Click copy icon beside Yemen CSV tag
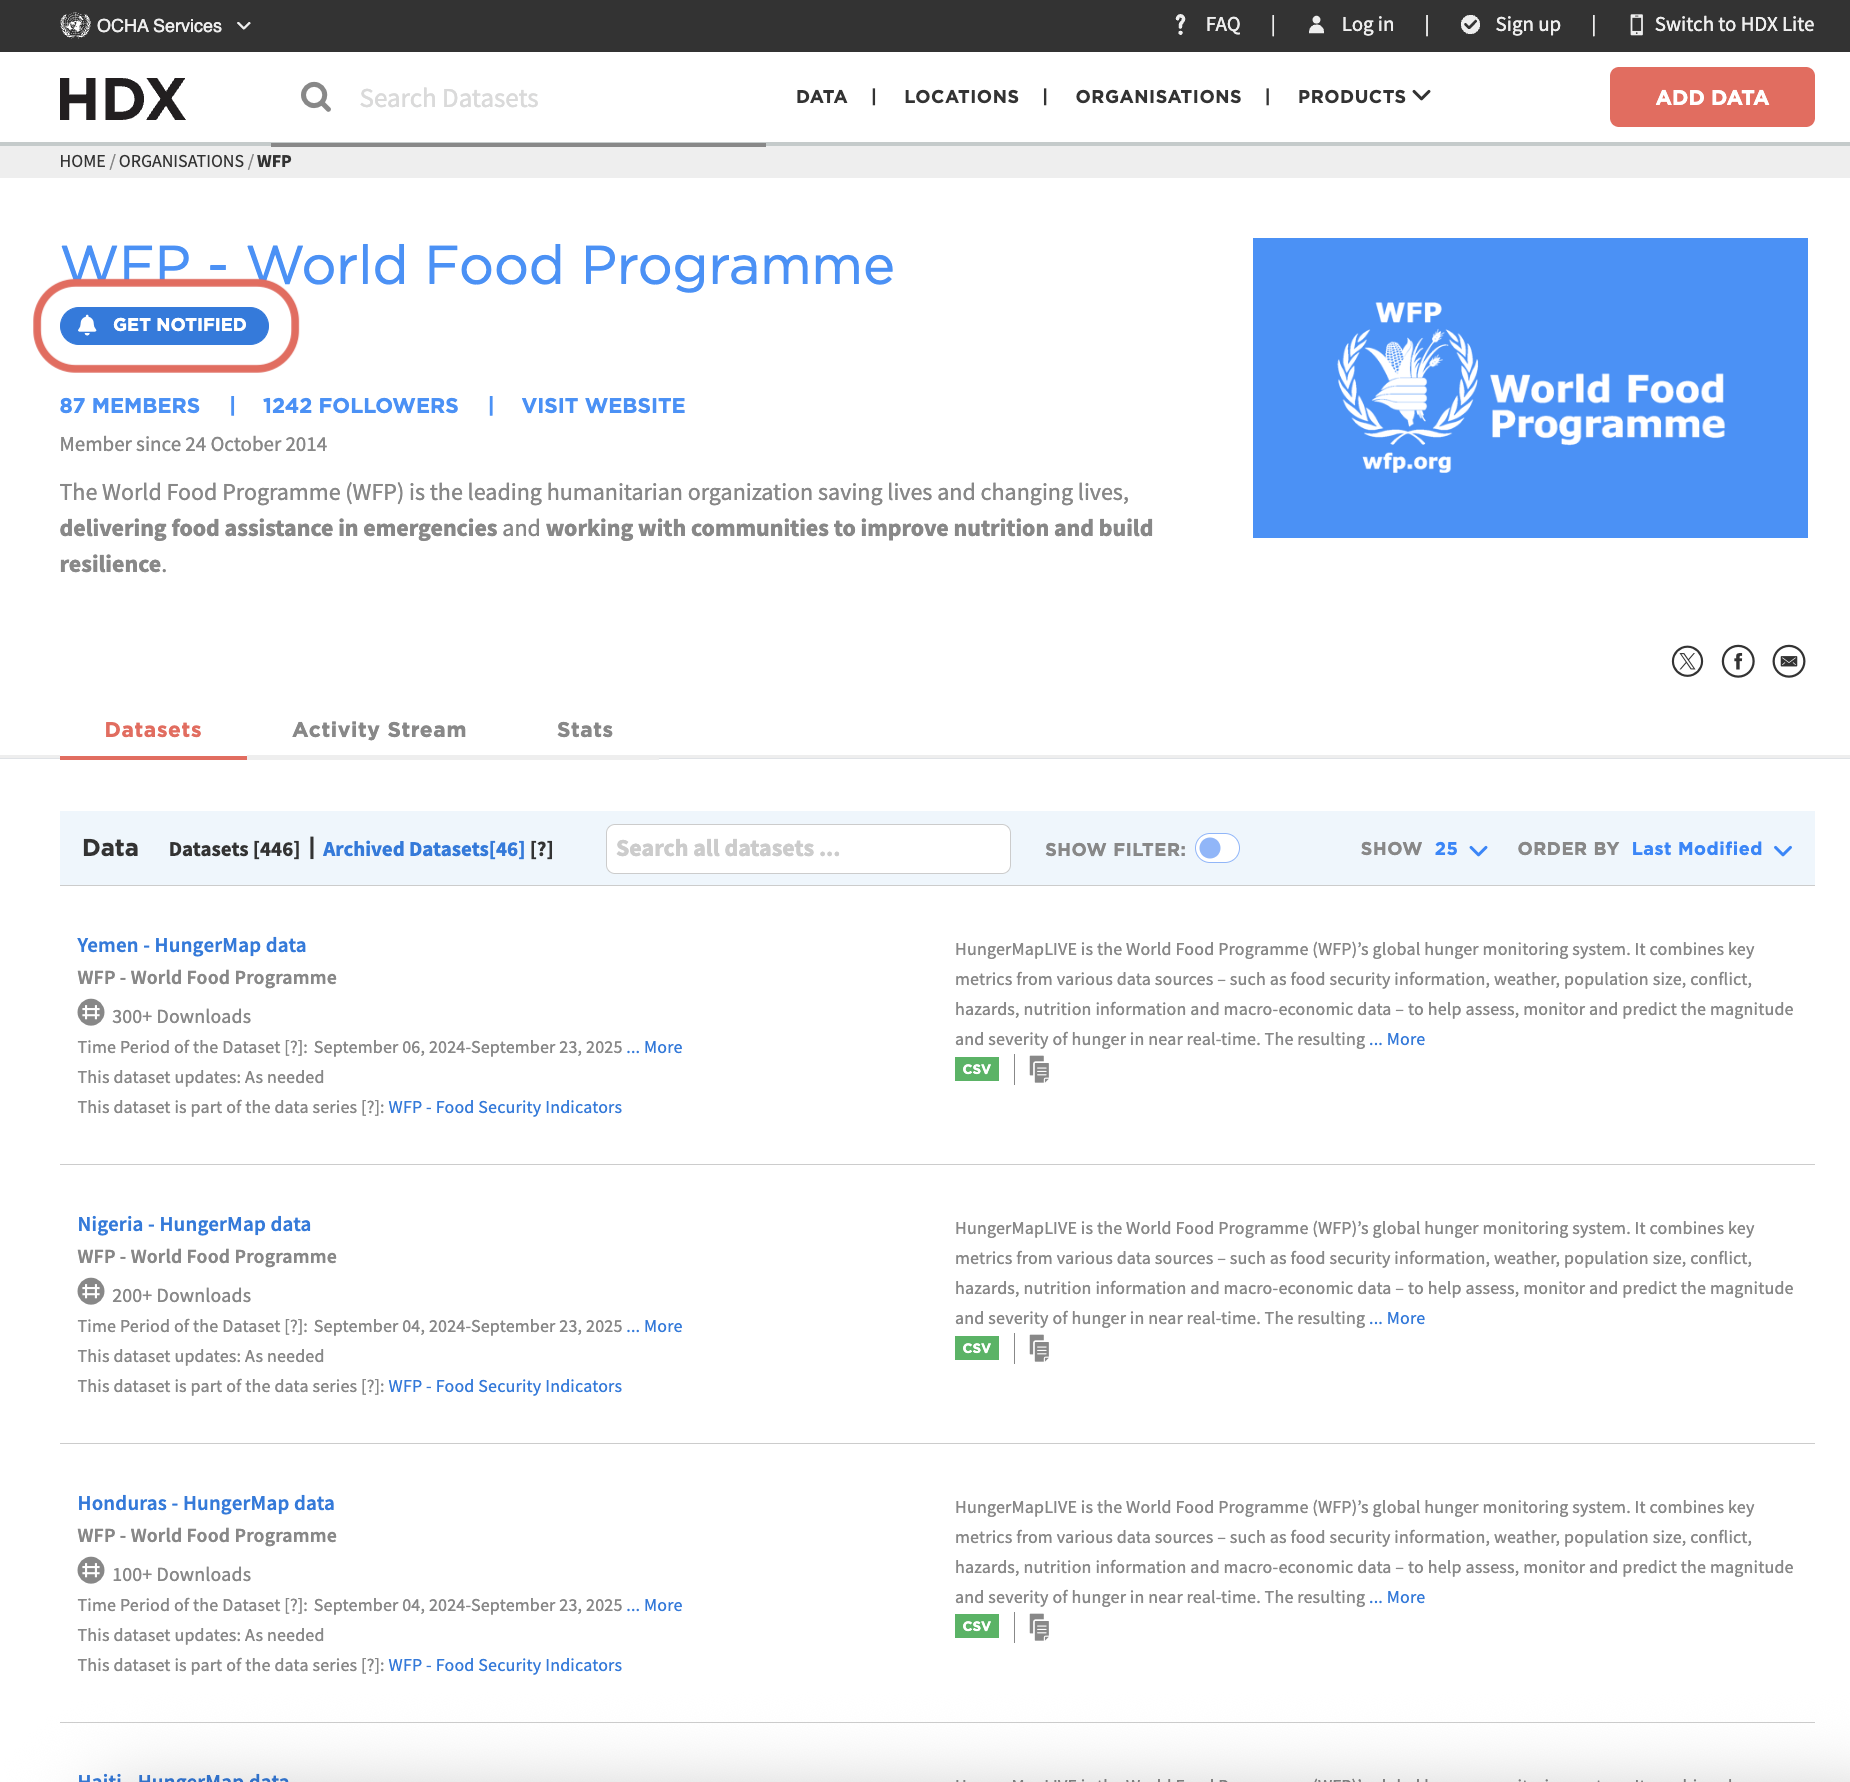1850x1782 pixels. [1039, 1069]
